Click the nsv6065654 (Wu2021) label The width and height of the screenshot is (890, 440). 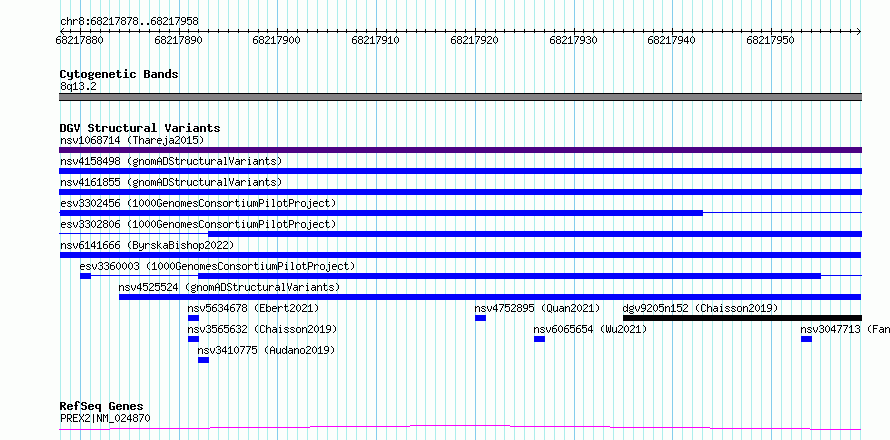click(x=590, y=329)
